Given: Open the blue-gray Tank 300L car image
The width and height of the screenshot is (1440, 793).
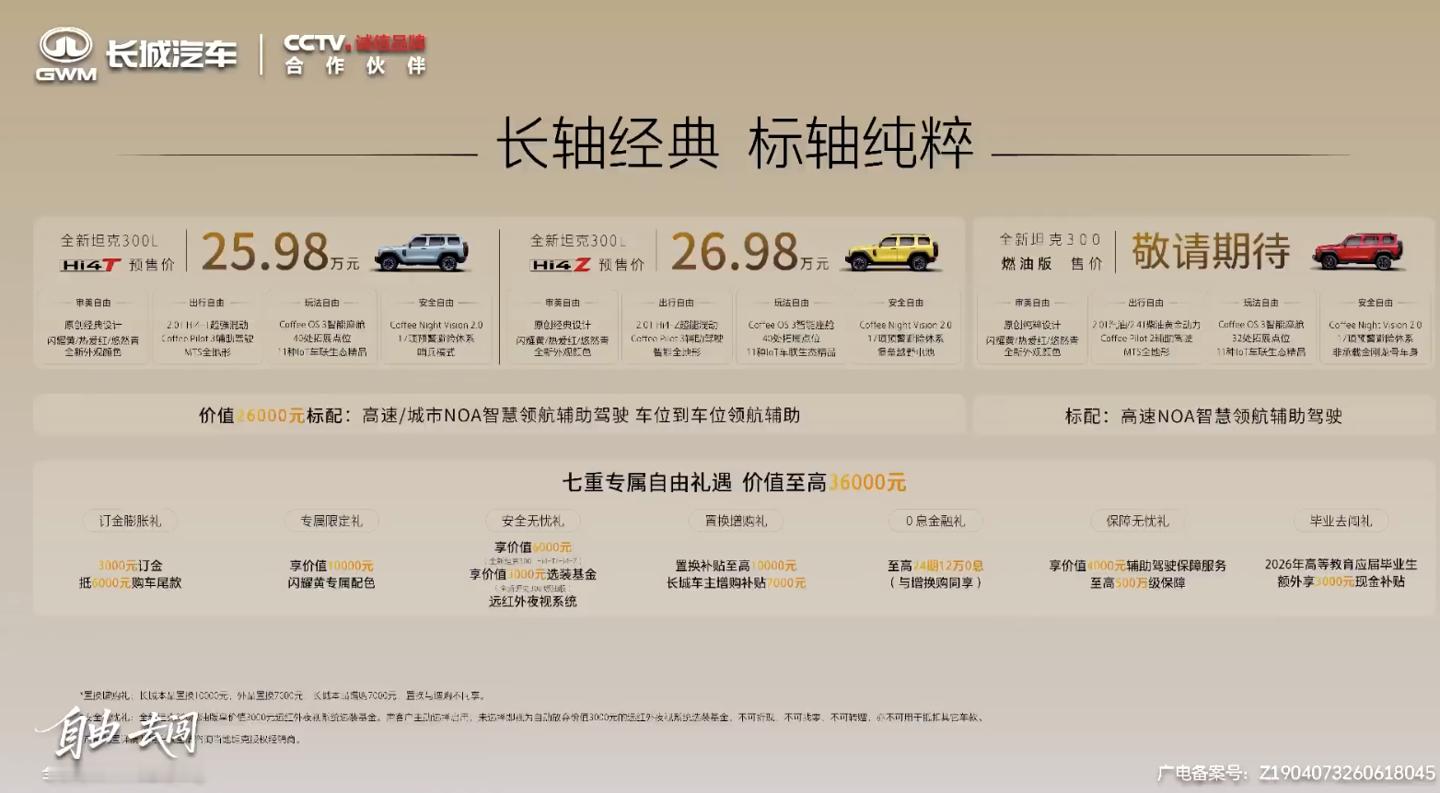Looking at the screenshot, I should point(422,252).
